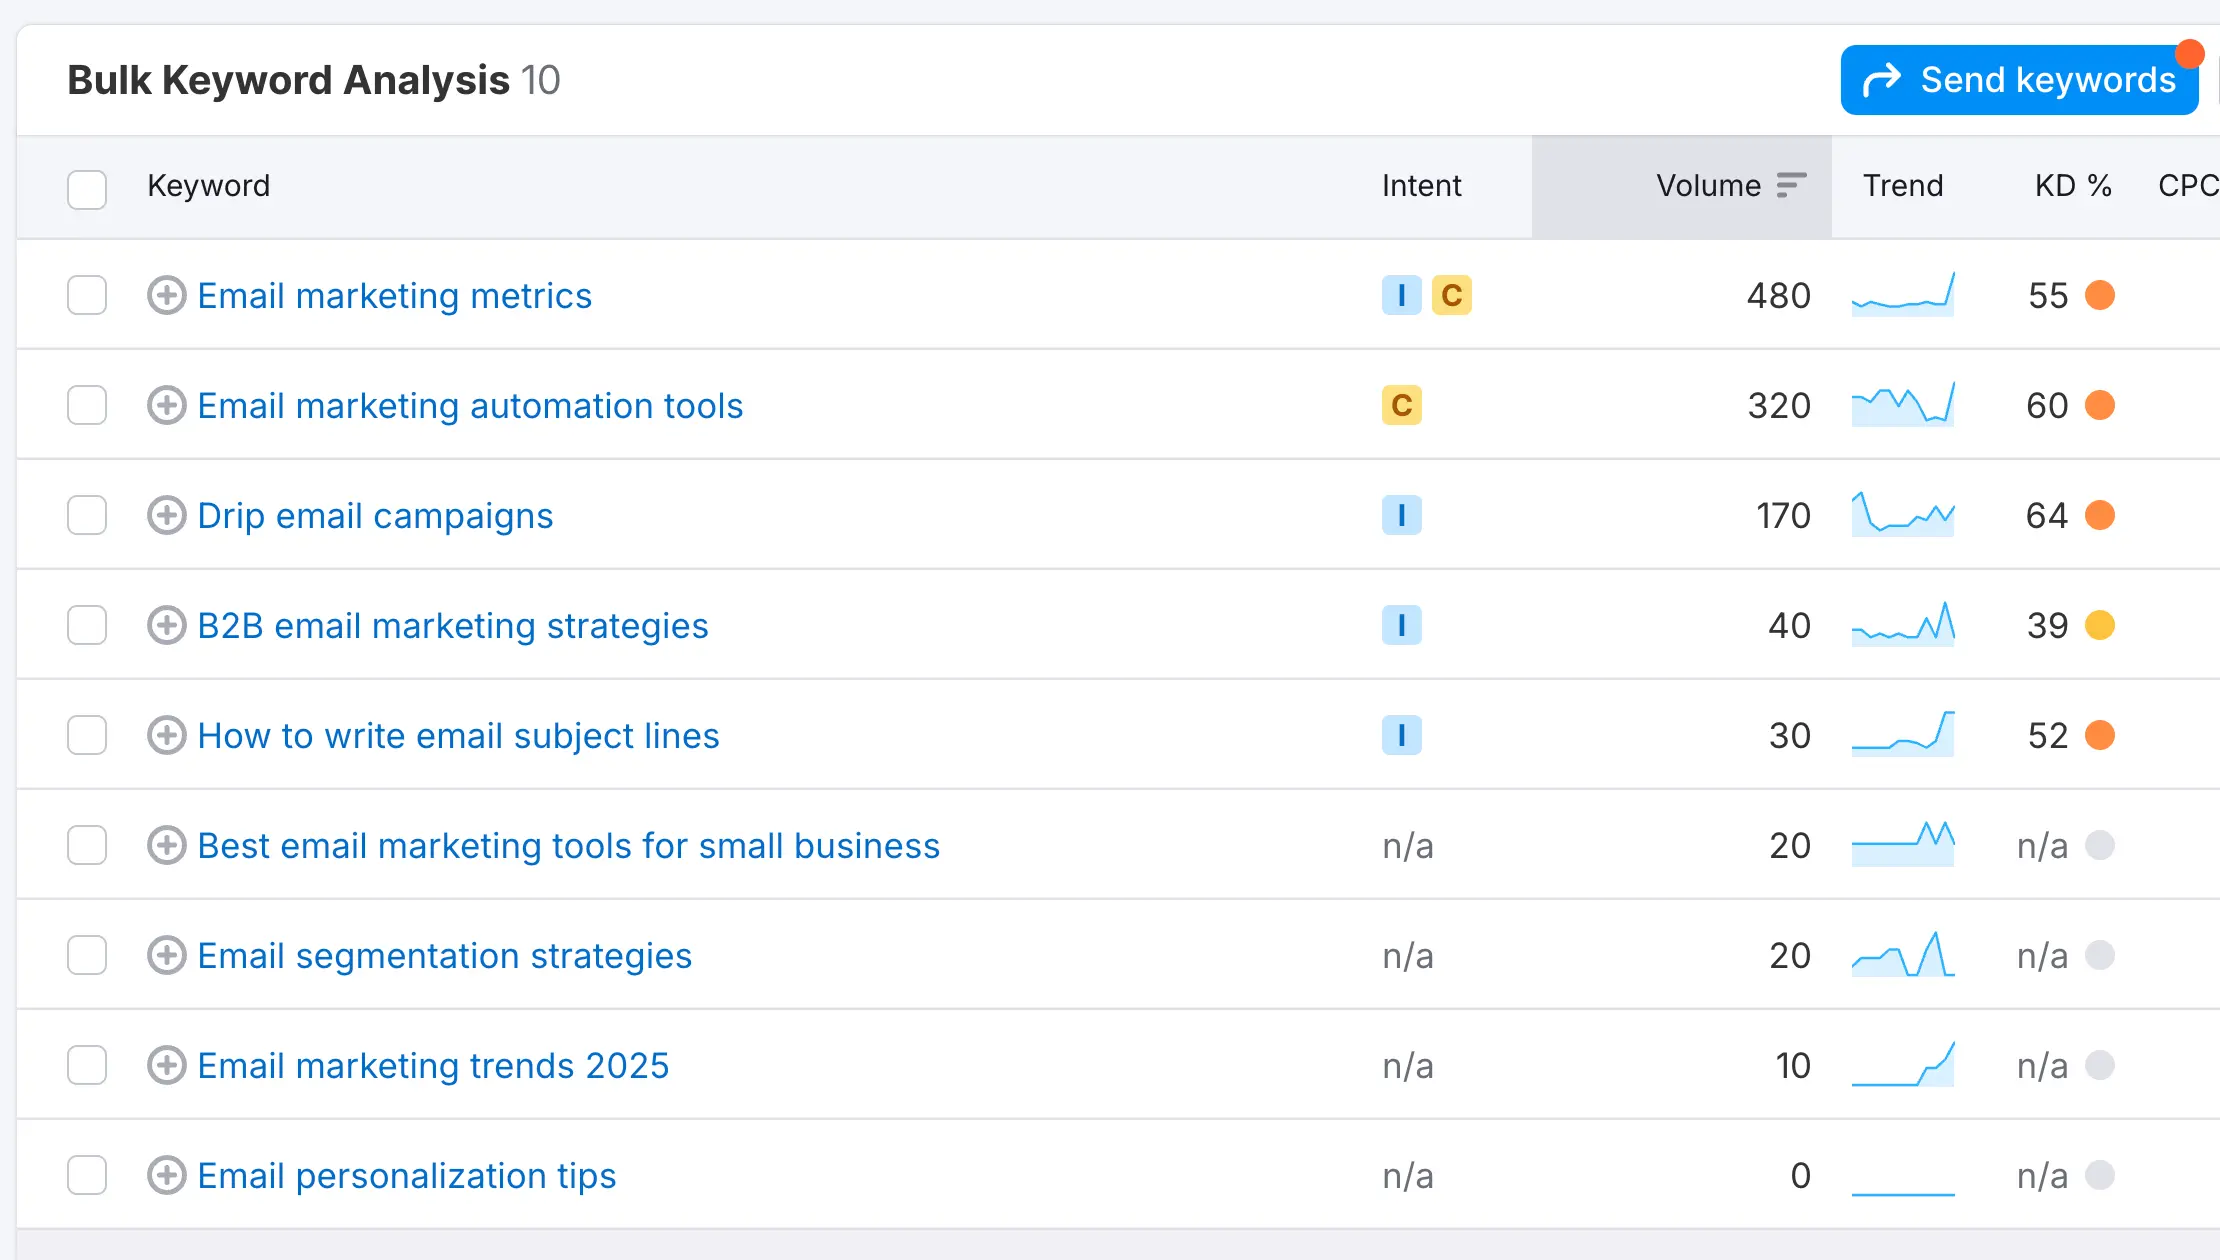Open How to write email subject lines link

tap(458, 736)
